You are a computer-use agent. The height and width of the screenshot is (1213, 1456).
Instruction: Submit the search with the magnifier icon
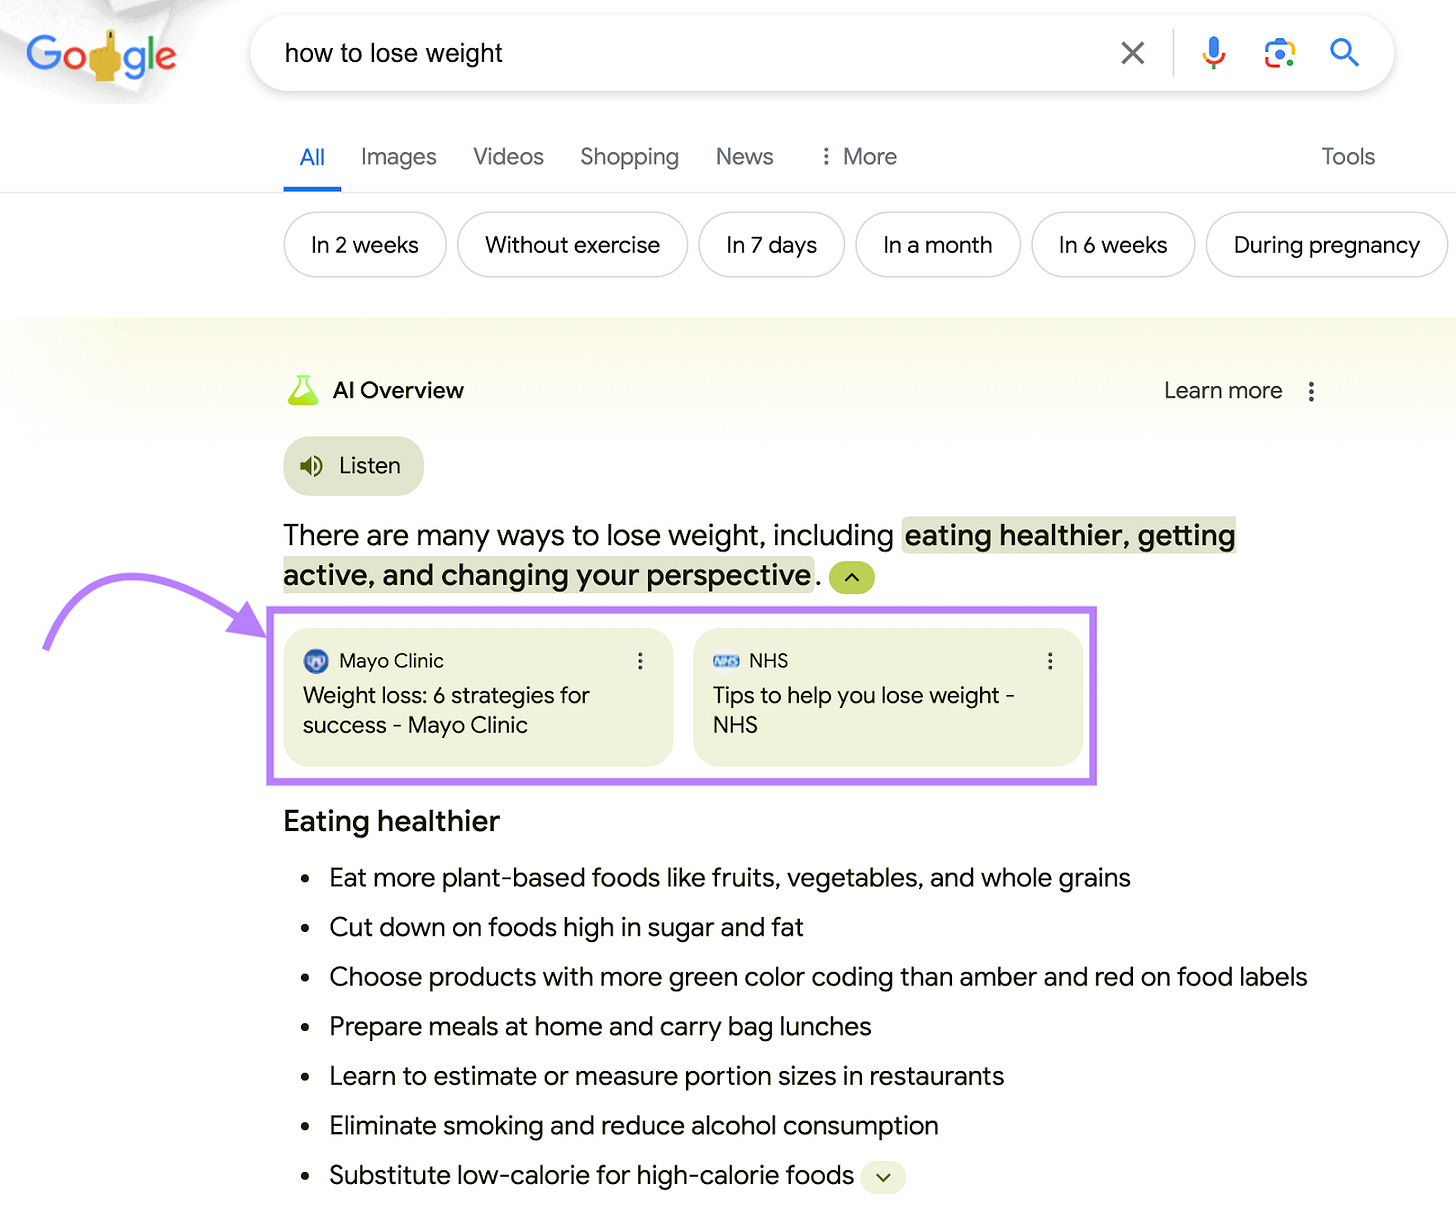[x=1344, y=53]
